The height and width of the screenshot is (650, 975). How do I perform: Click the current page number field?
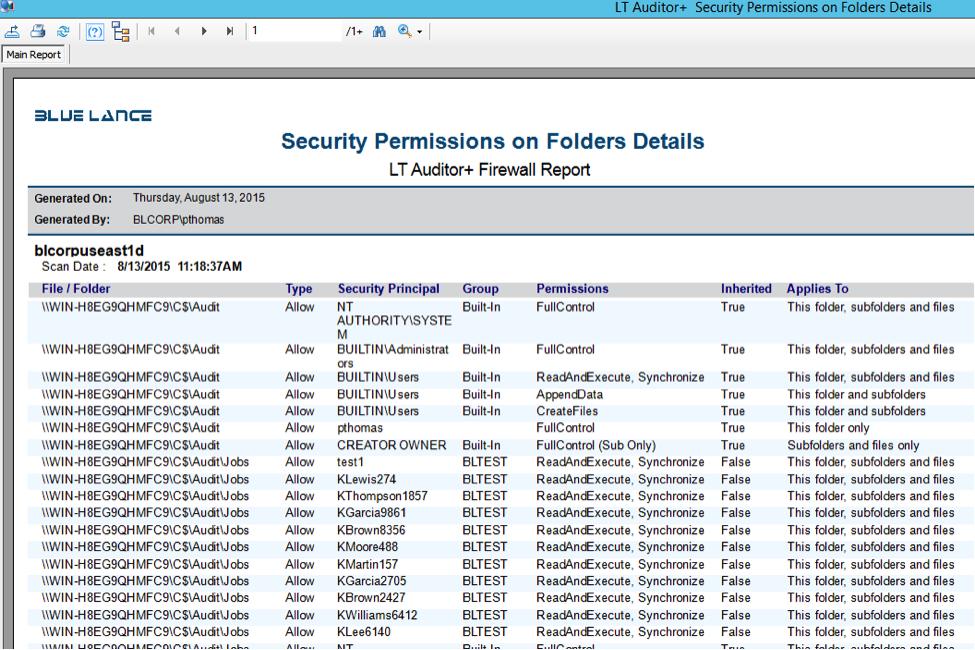(x=296, y=31)
